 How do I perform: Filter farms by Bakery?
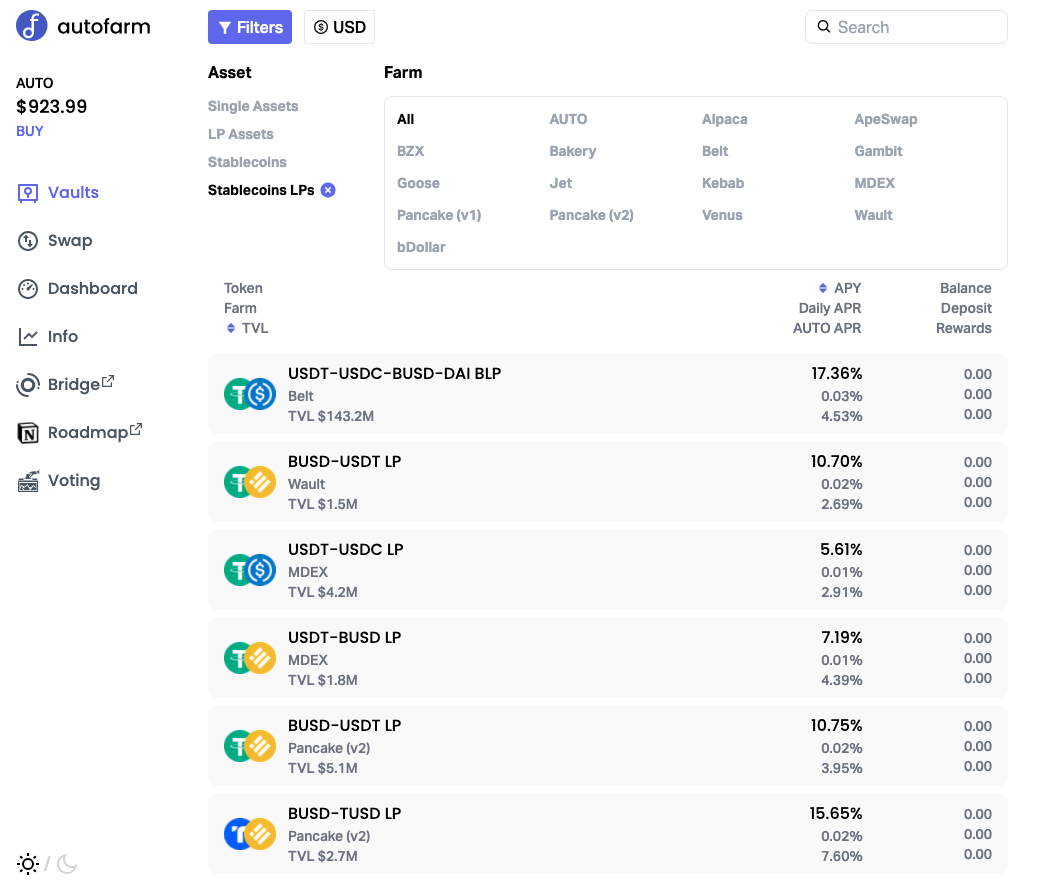(x=573, y=151)
